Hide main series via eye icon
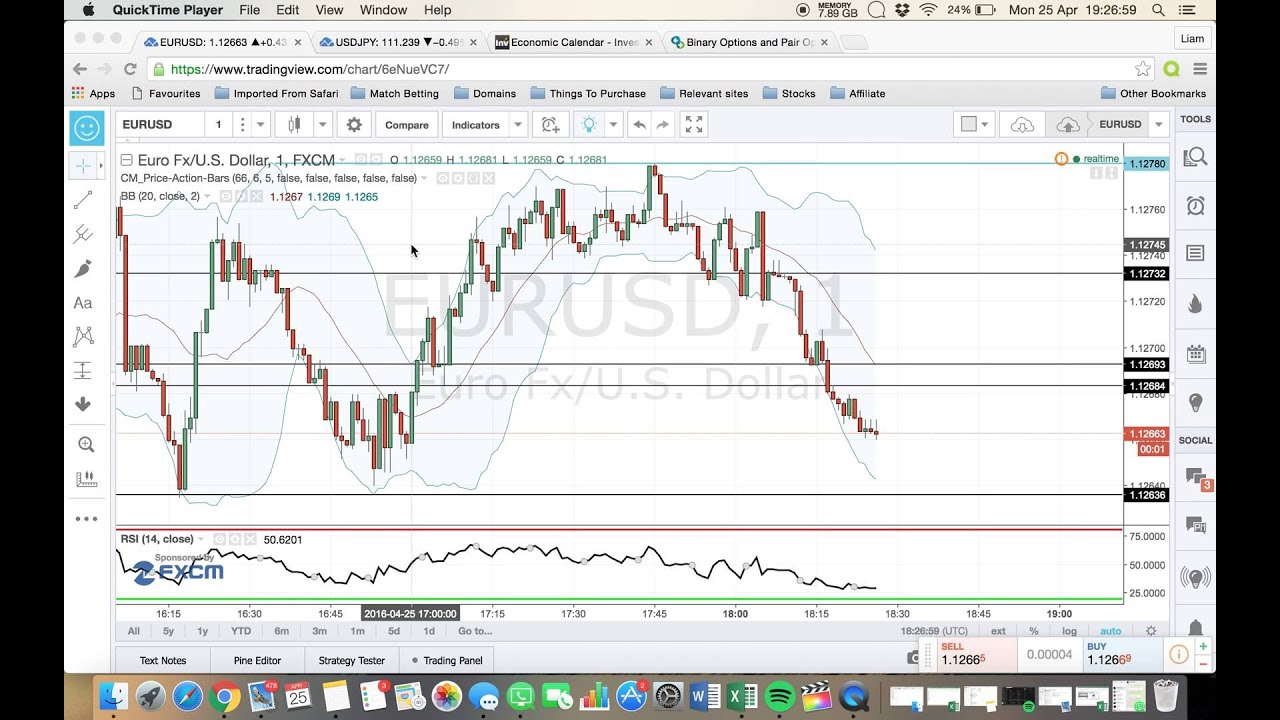The height and width of the screenshot is (720, 1280). [x=362, y=159]
